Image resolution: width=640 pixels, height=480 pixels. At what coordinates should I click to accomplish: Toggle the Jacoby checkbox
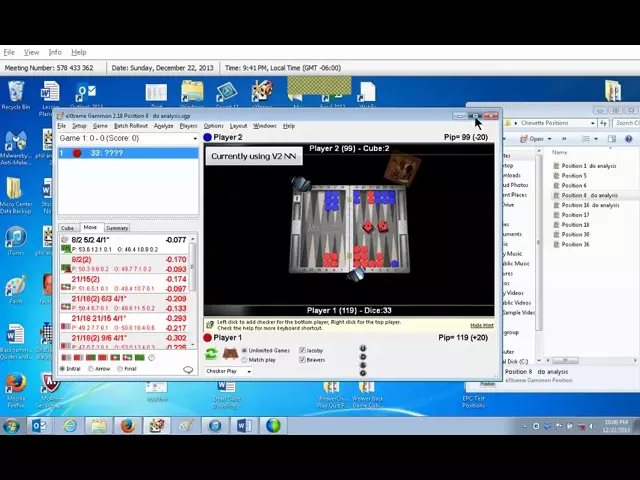(302, 350)
